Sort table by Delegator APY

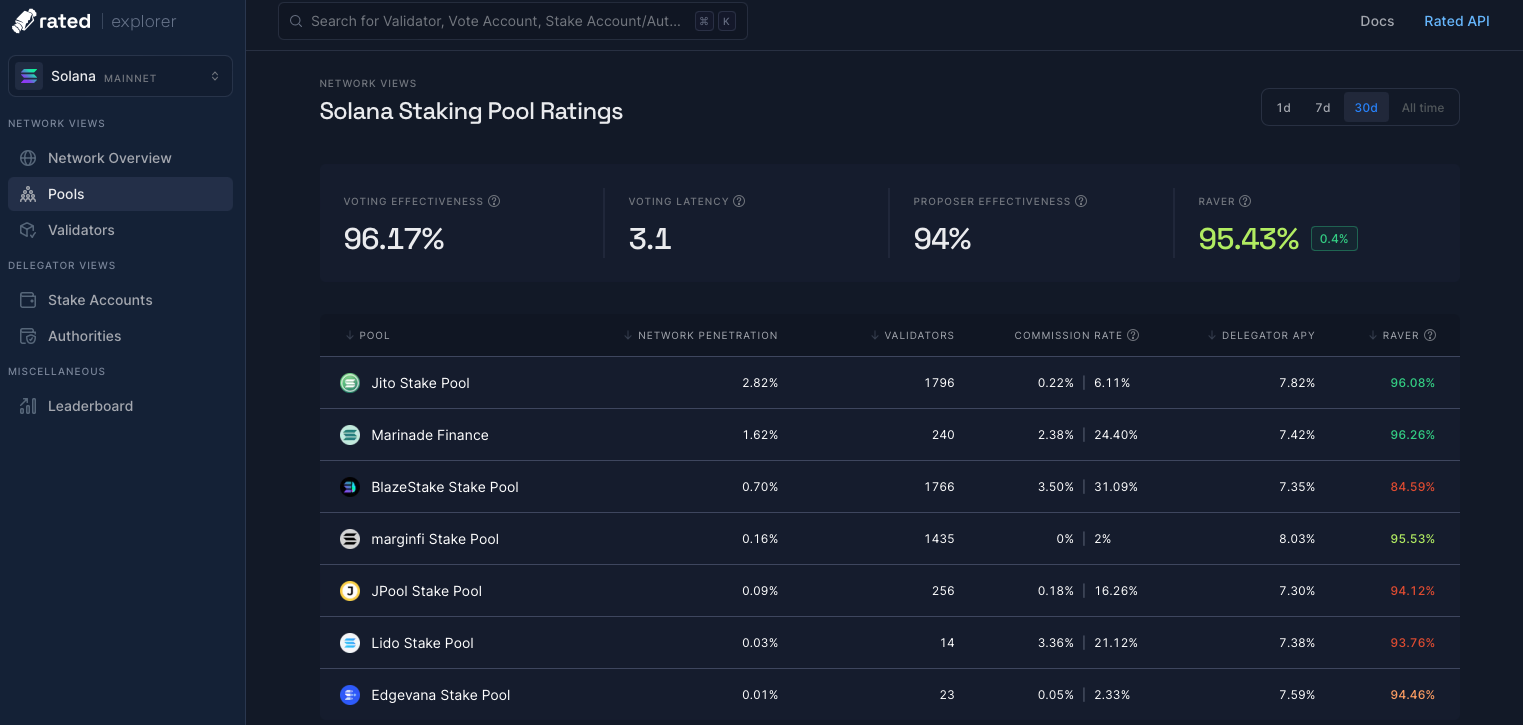[x=1261, y=335]
